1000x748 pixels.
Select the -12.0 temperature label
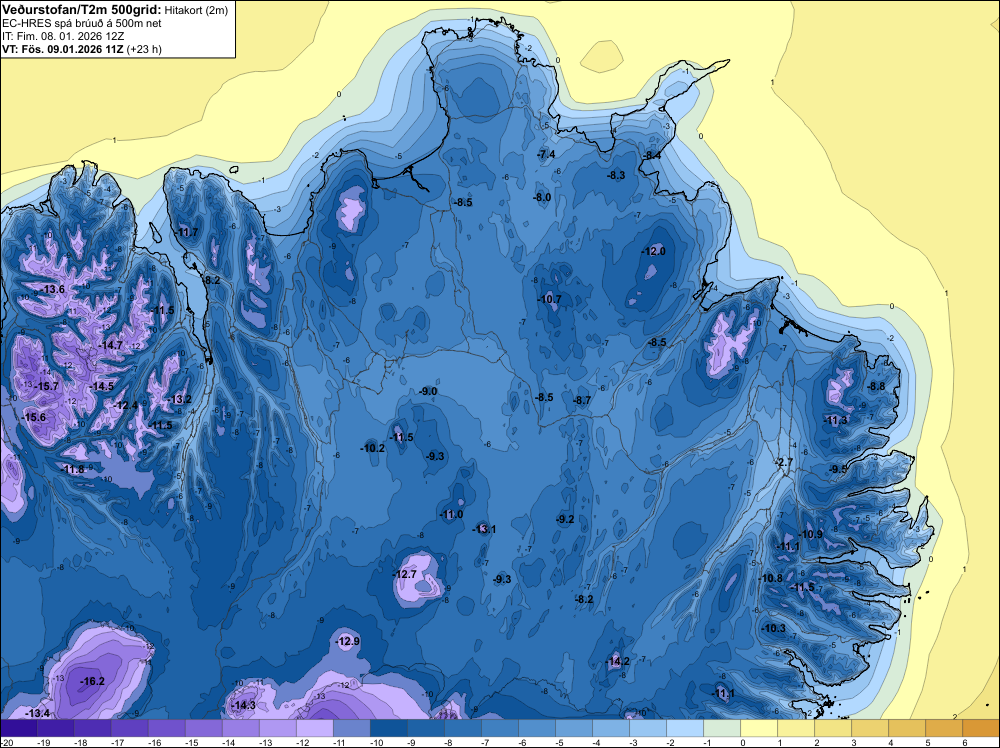pos(654,251)
